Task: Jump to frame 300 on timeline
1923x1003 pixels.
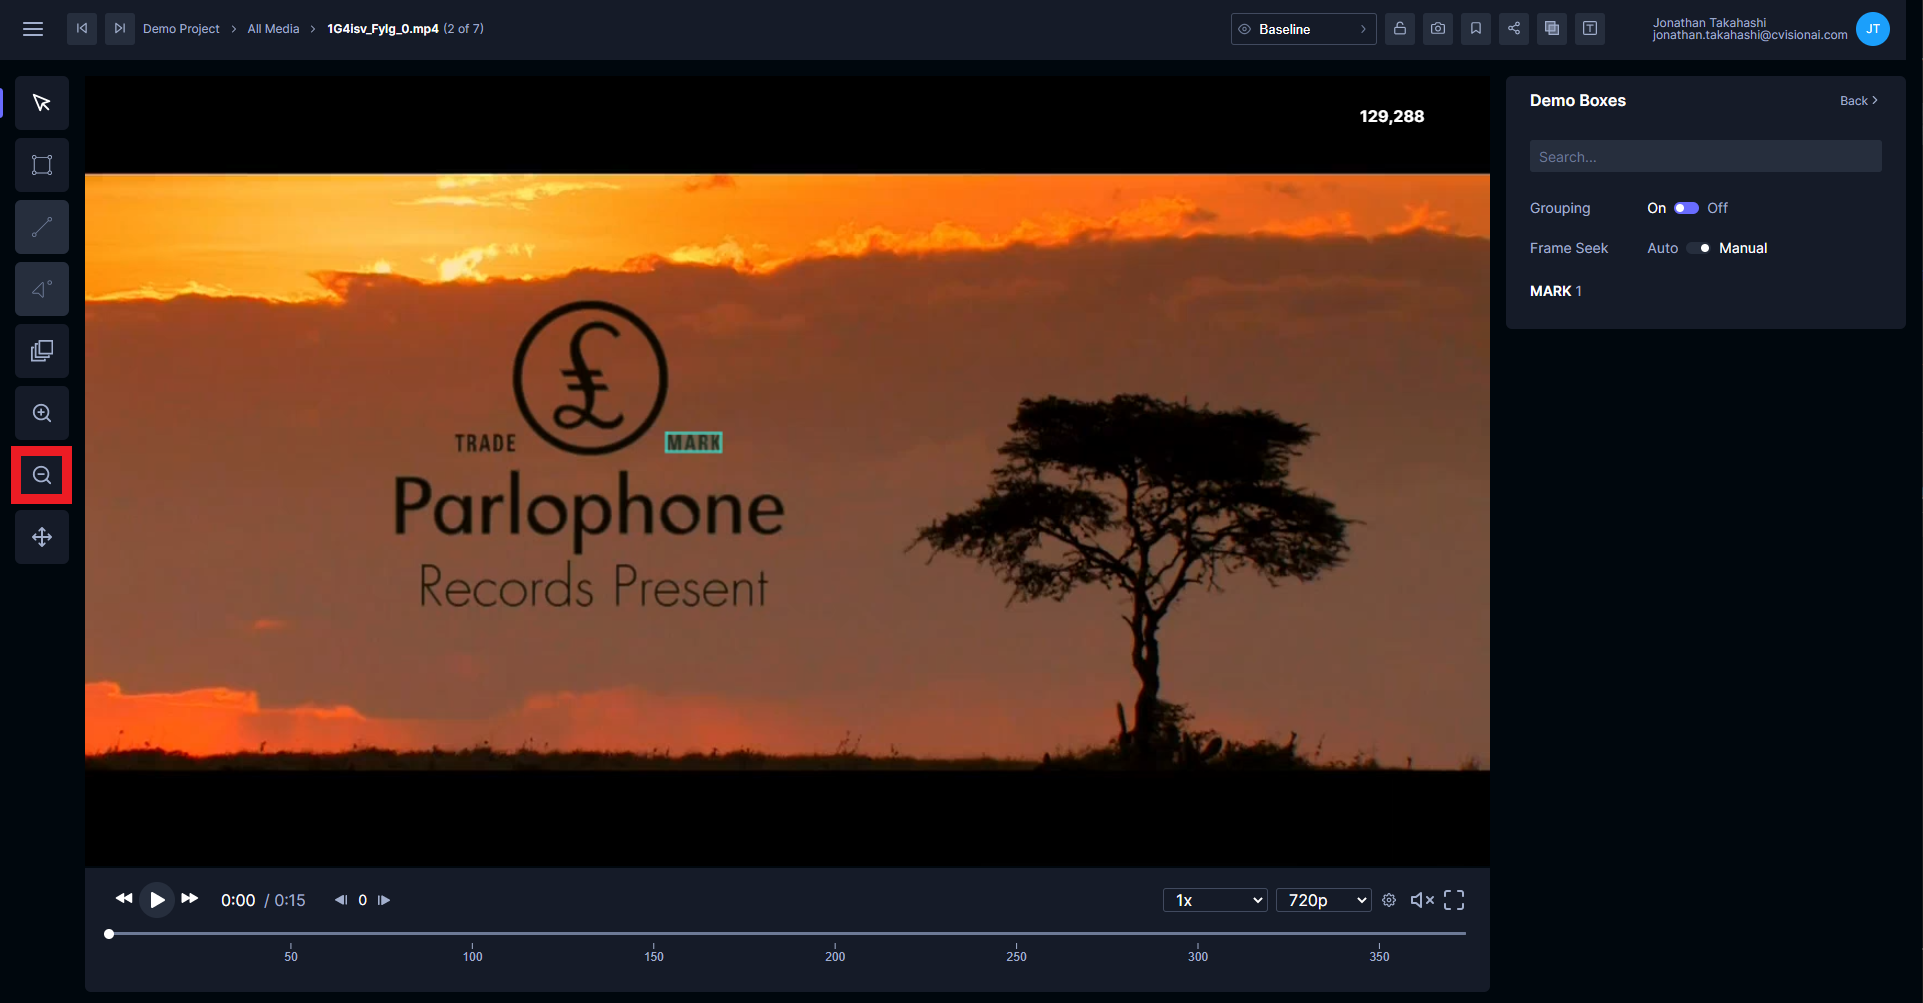Action: coord(1198,956)
